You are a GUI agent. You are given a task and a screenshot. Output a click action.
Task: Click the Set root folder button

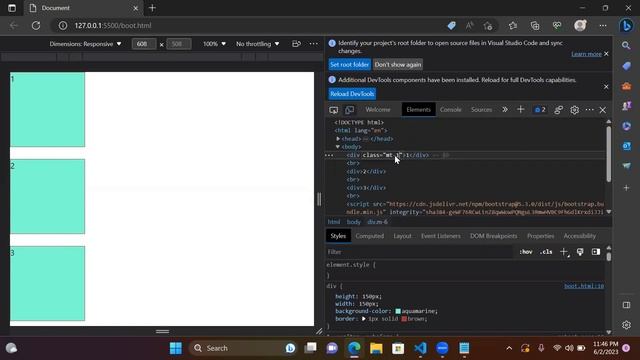349,64
